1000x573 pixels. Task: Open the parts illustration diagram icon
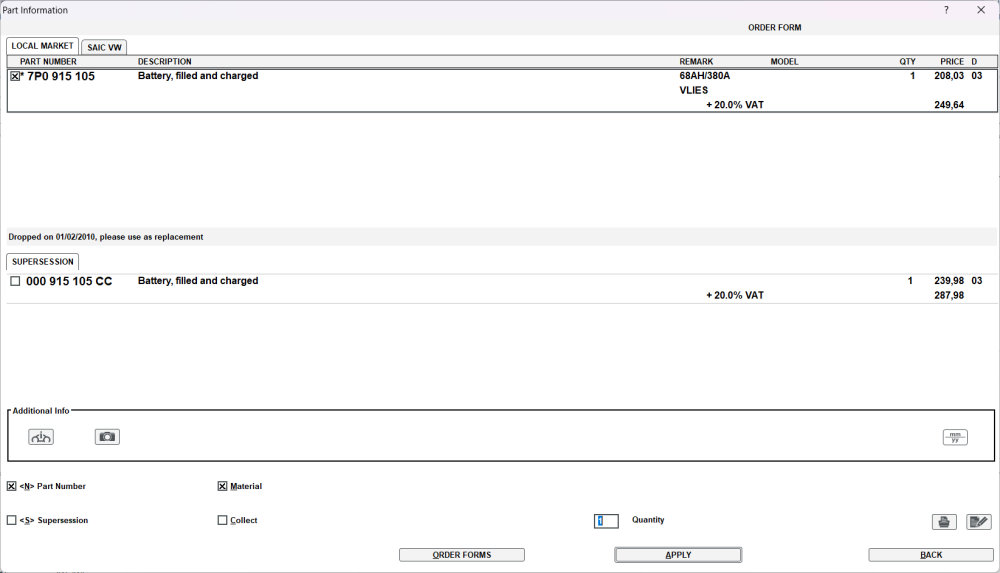pyautogui.click(x=41, y=437)
